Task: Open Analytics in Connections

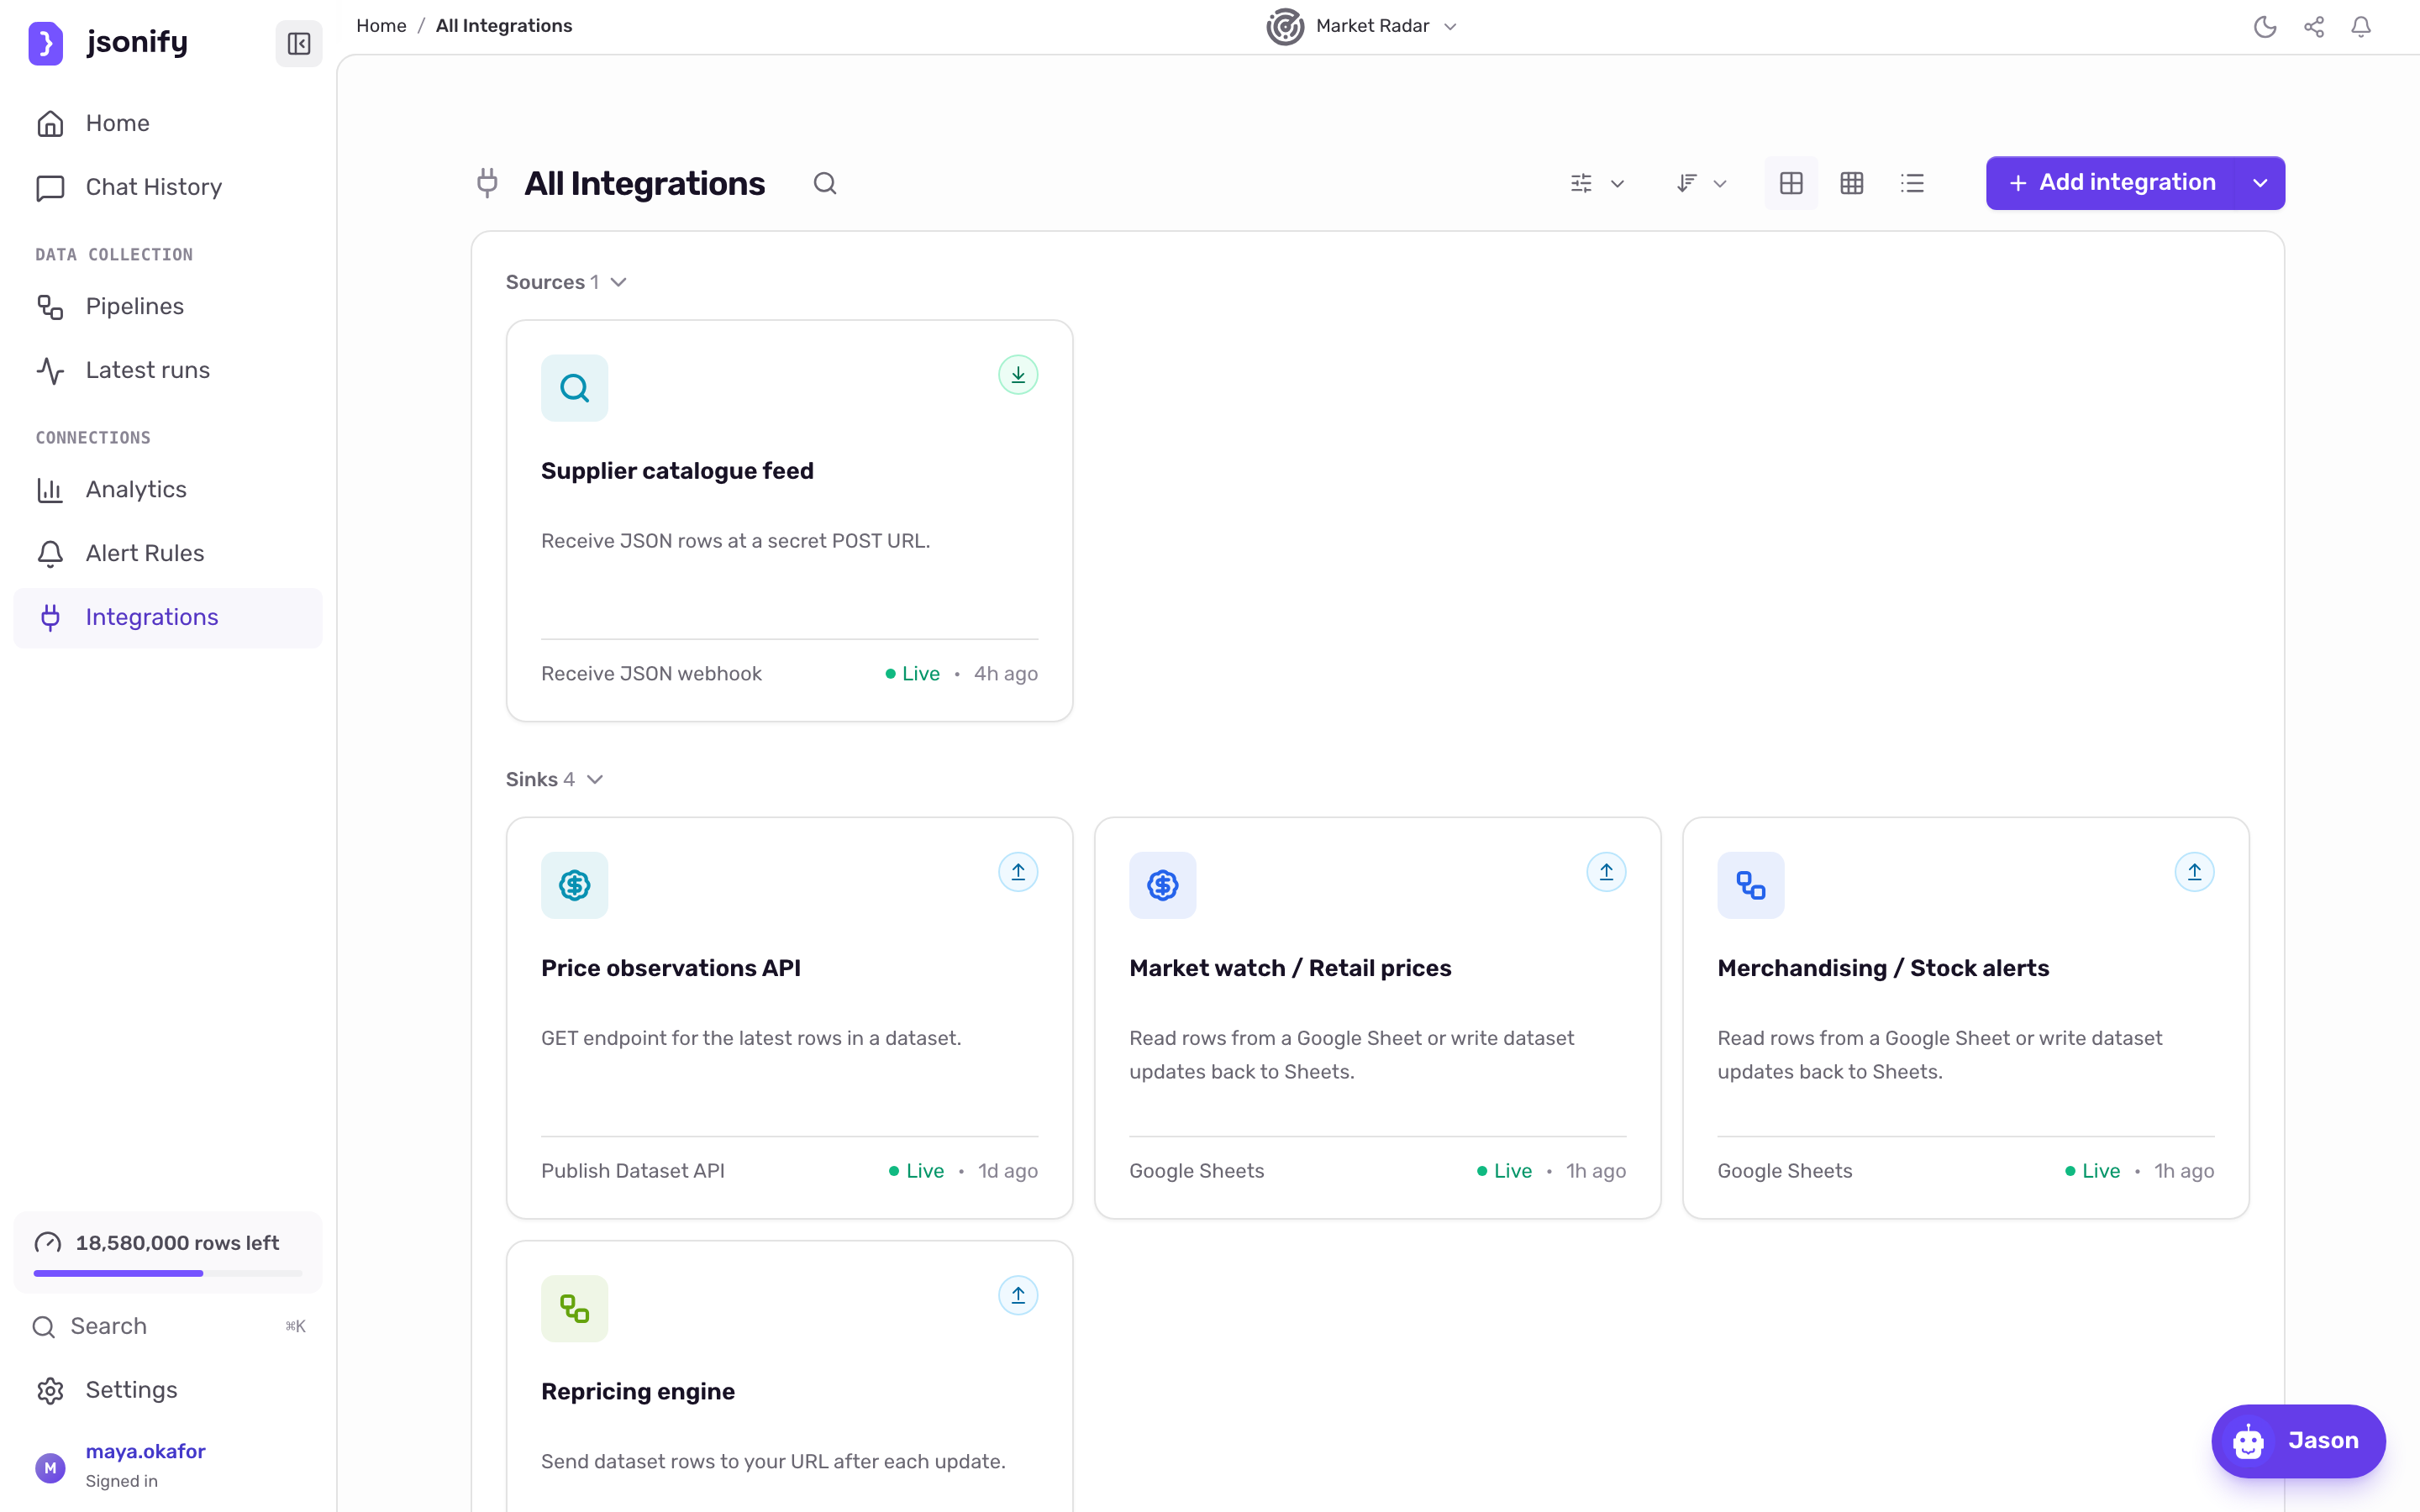Action: coord(168,489)
